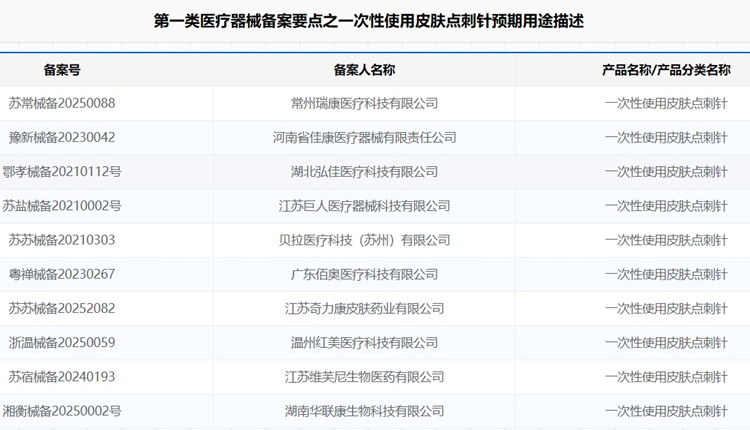Click the 产品名称/产品分类名称 column header
The width and height of the screenshot is (750, 430).
click(666, 70)
